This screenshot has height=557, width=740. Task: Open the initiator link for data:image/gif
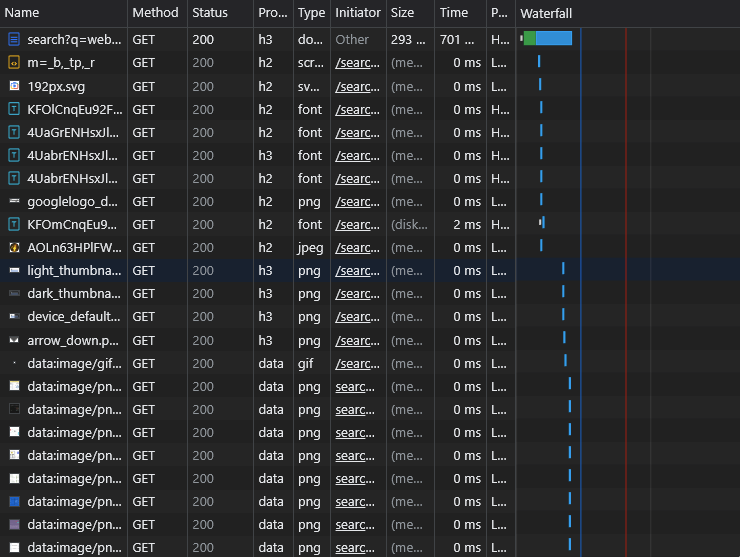[357, 363]
